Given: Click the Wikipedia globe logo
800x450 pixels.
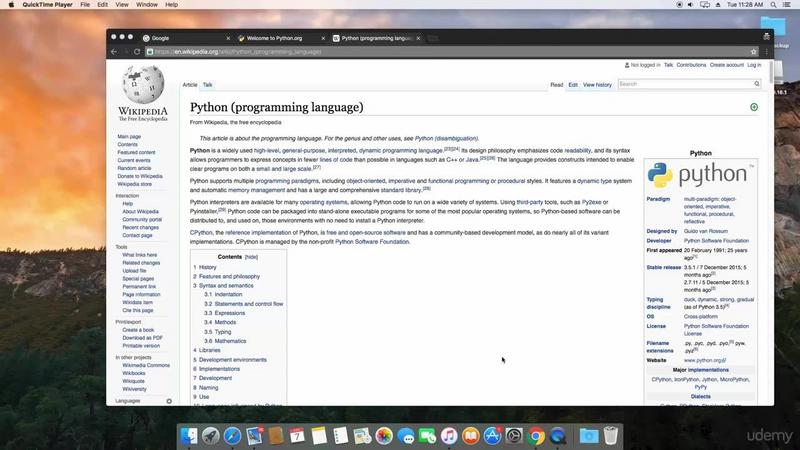Looking at the screenshot, I should coord(143,85).
